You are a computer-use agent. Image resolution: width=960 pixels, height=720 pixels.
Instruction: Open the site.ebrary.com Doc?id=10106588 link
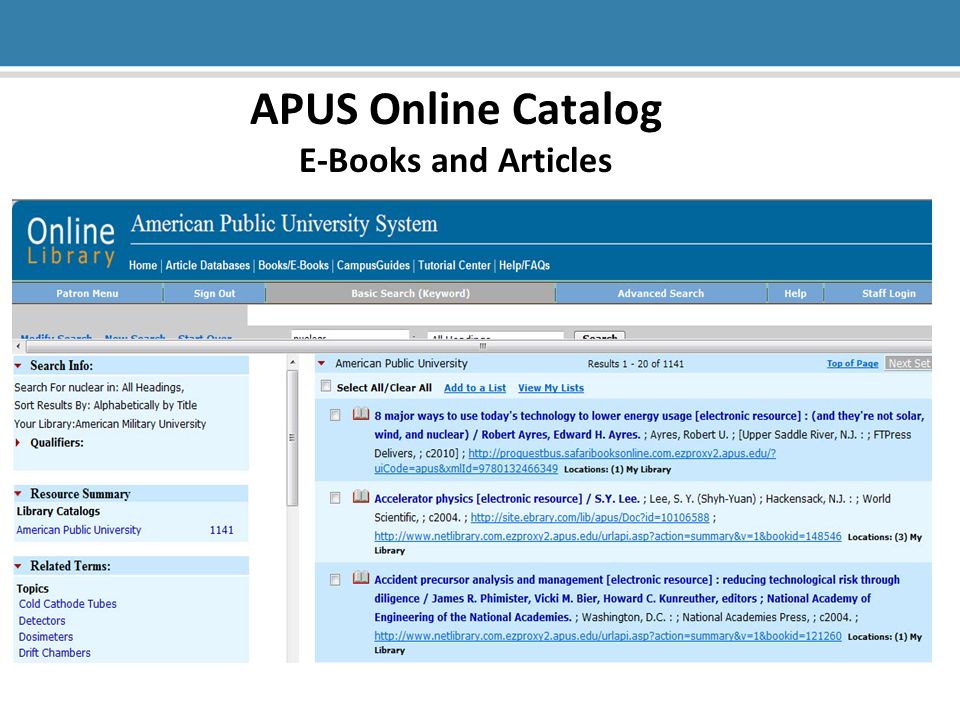(x=590, y=518)
